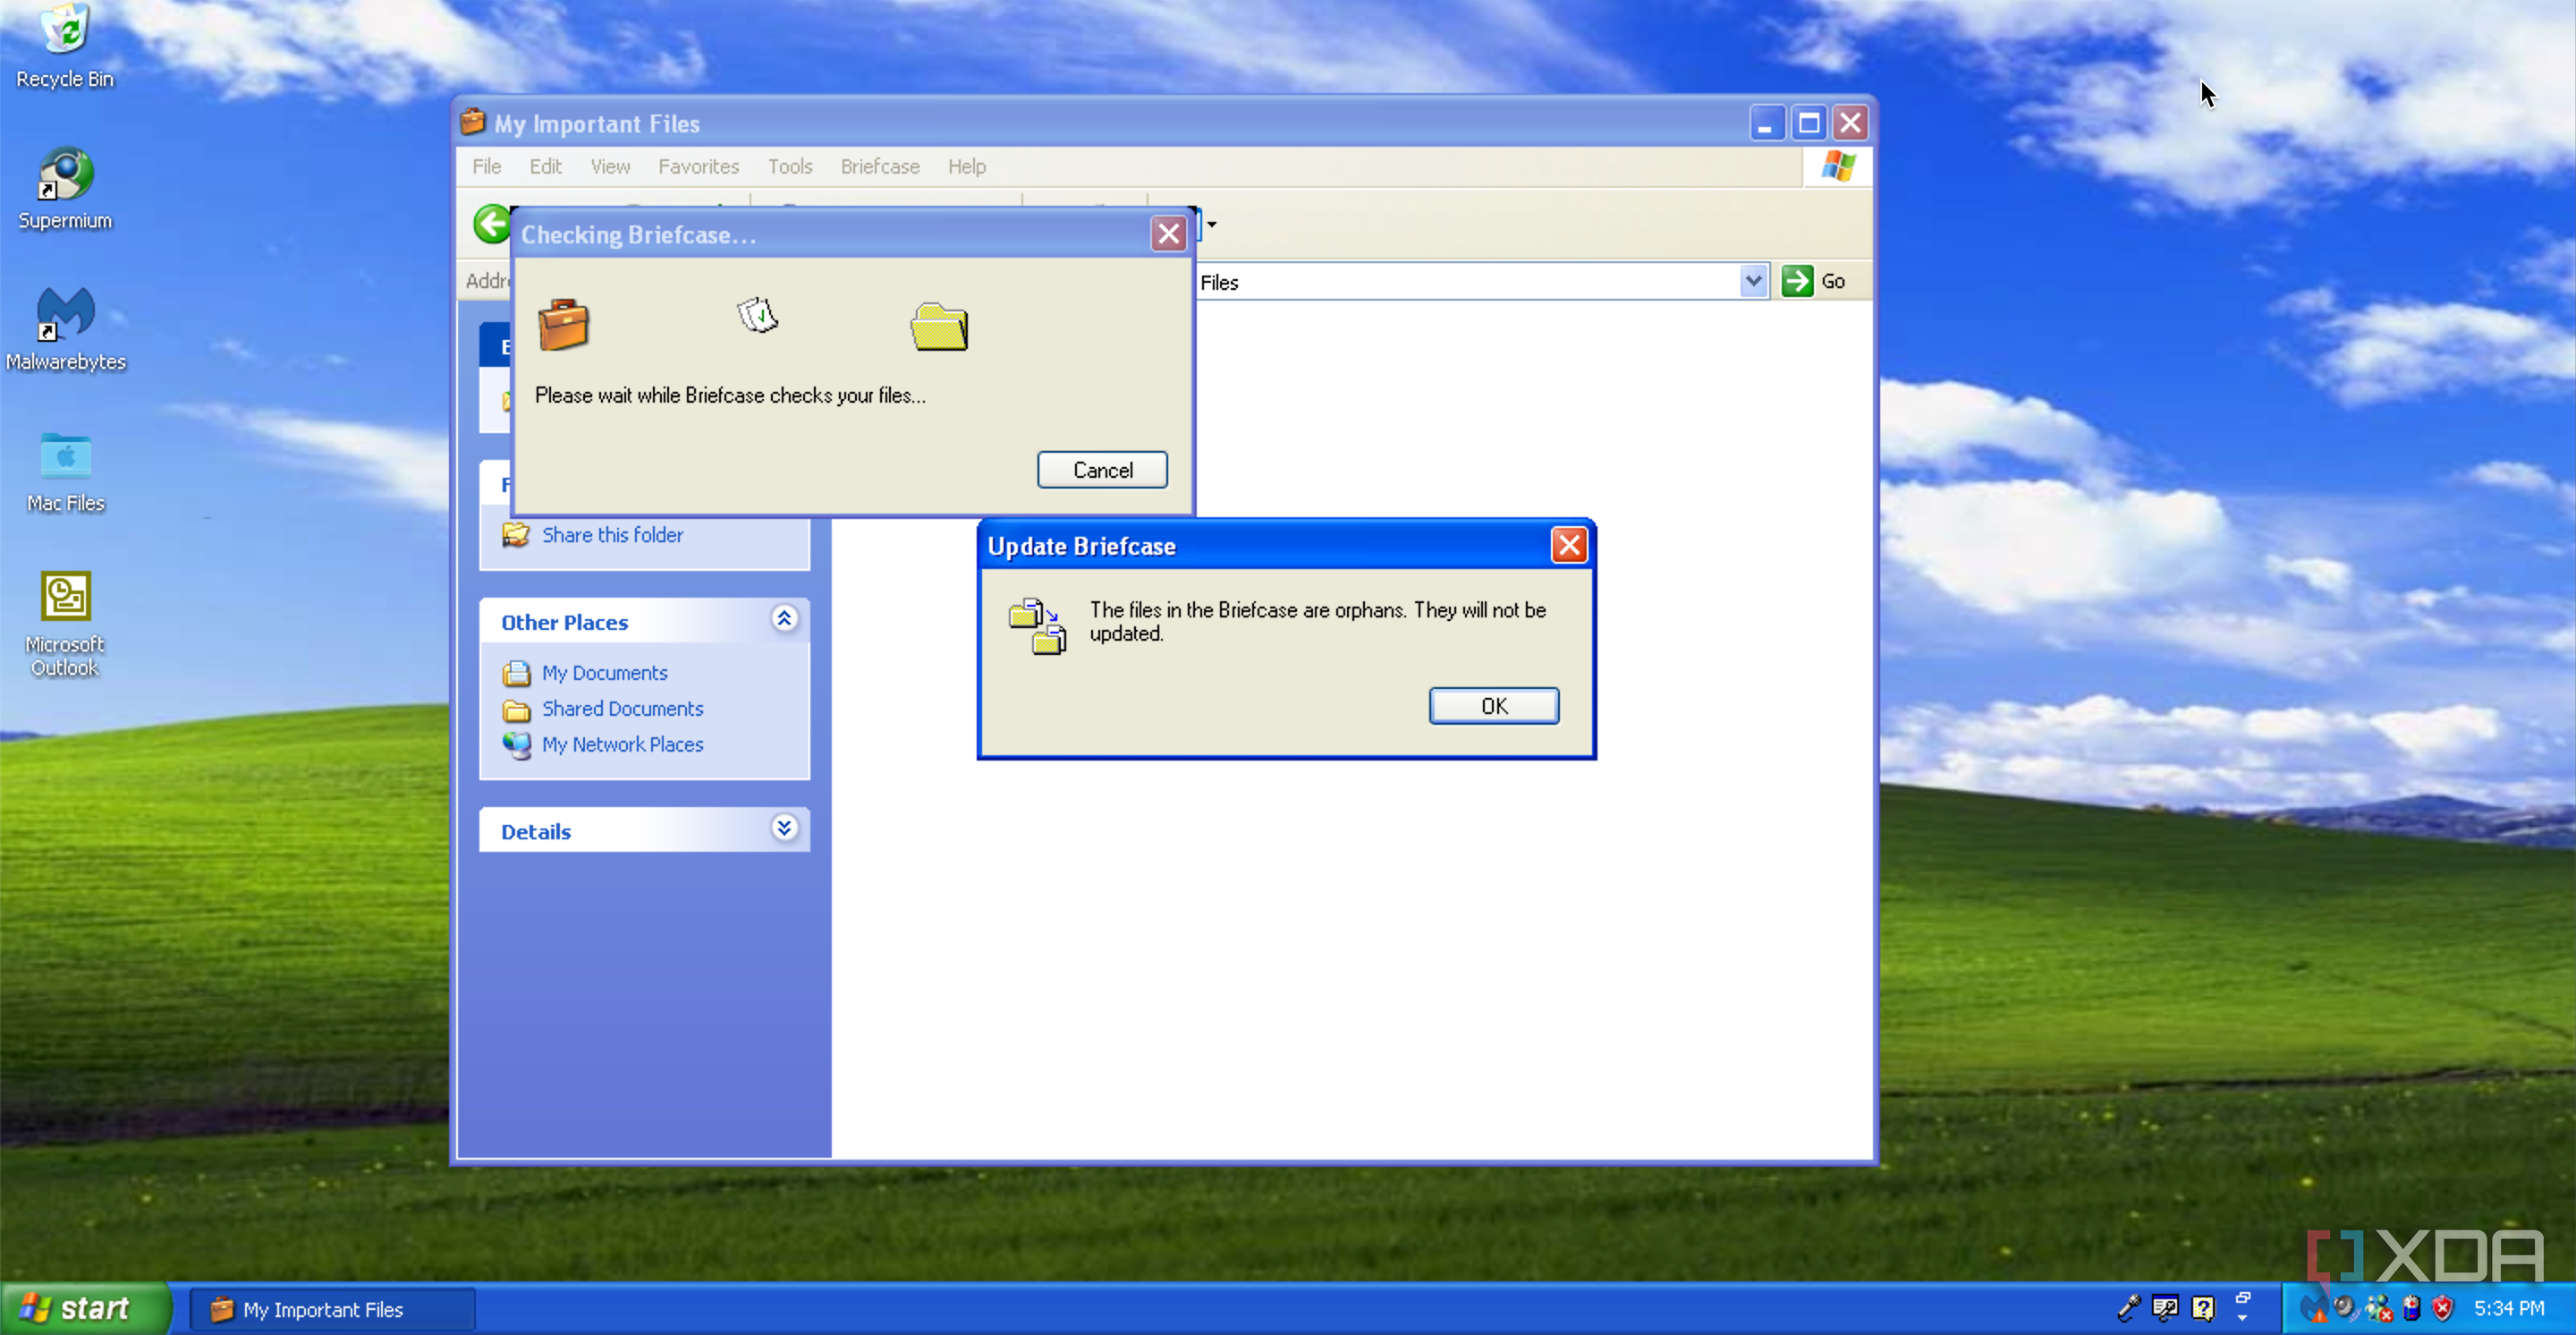This screenshot has width=2576, height=1335.
Task: Open the Favorites menu
Action: click(698, 167)
